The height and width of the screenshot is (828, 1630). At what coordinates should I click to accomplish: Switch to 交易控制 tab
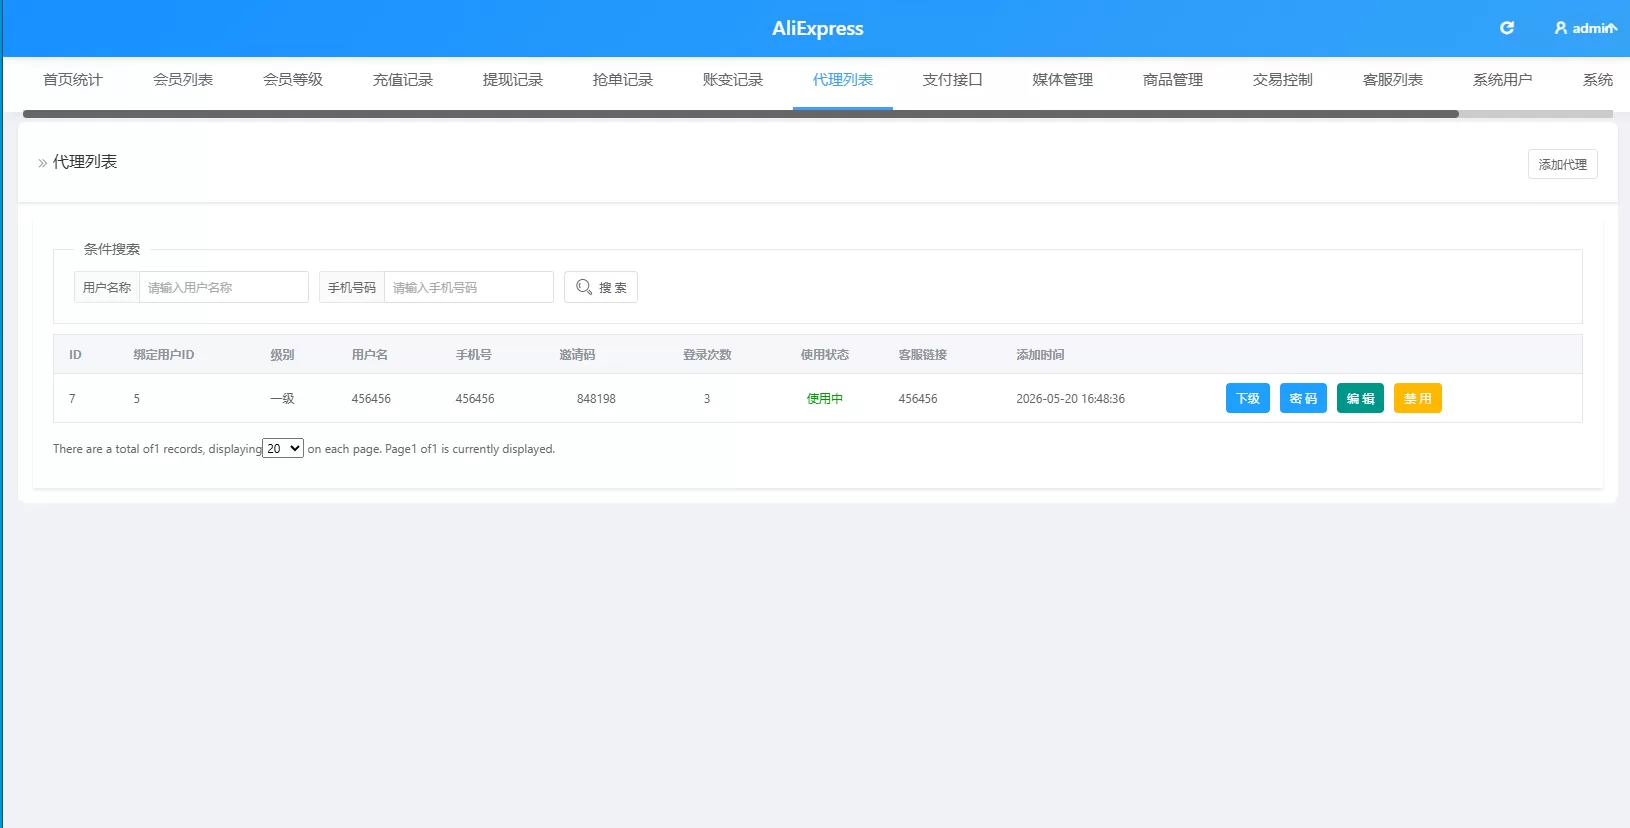click(x=1283, y=80)
